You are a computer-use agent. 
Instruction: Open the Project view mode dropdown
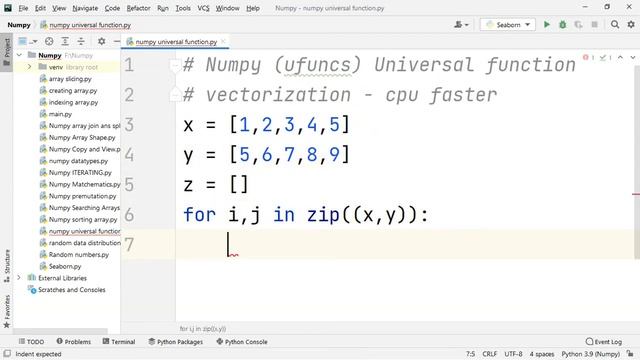28,41
